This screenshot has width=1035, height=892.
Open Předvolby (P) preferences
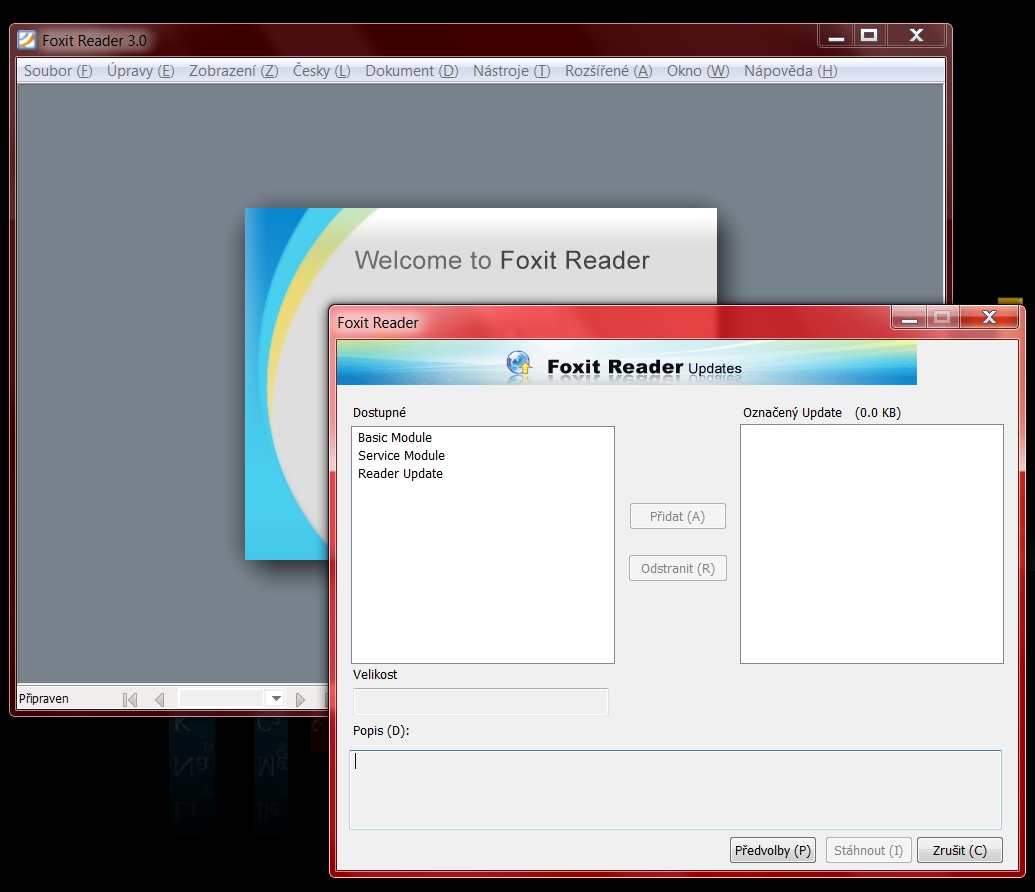click(x=773, y=850)
